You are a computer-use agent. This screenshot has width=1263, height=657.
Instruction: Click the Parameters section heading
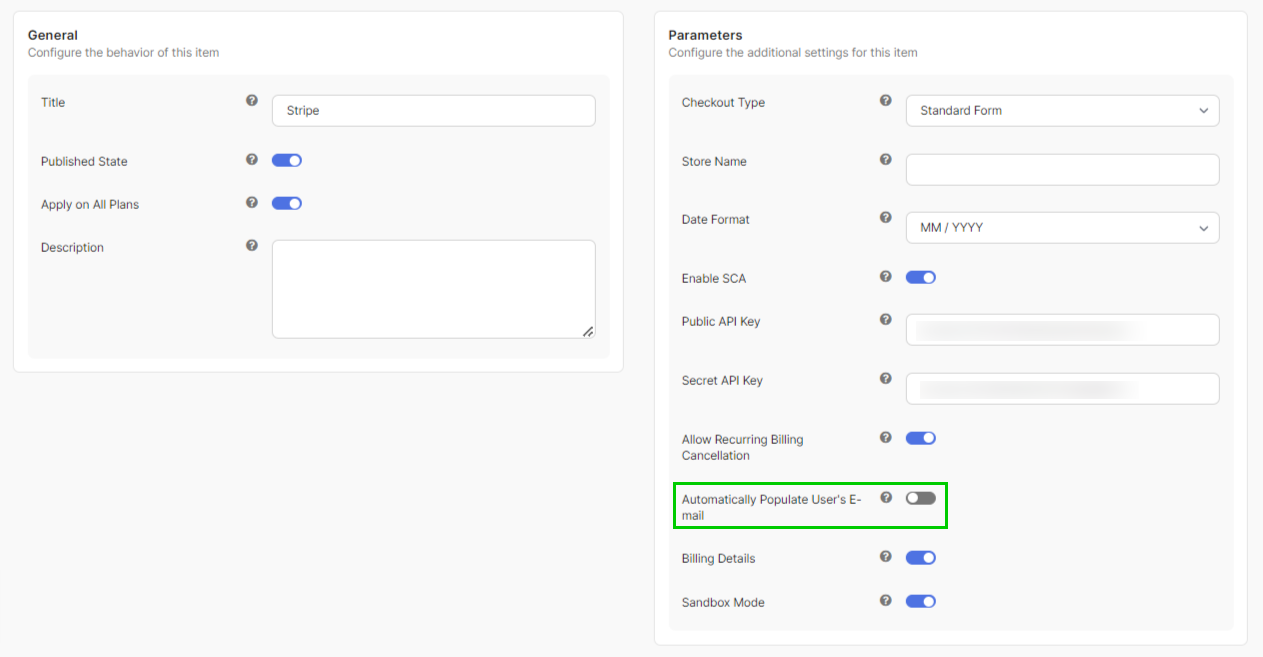click(x=706, y=35)
